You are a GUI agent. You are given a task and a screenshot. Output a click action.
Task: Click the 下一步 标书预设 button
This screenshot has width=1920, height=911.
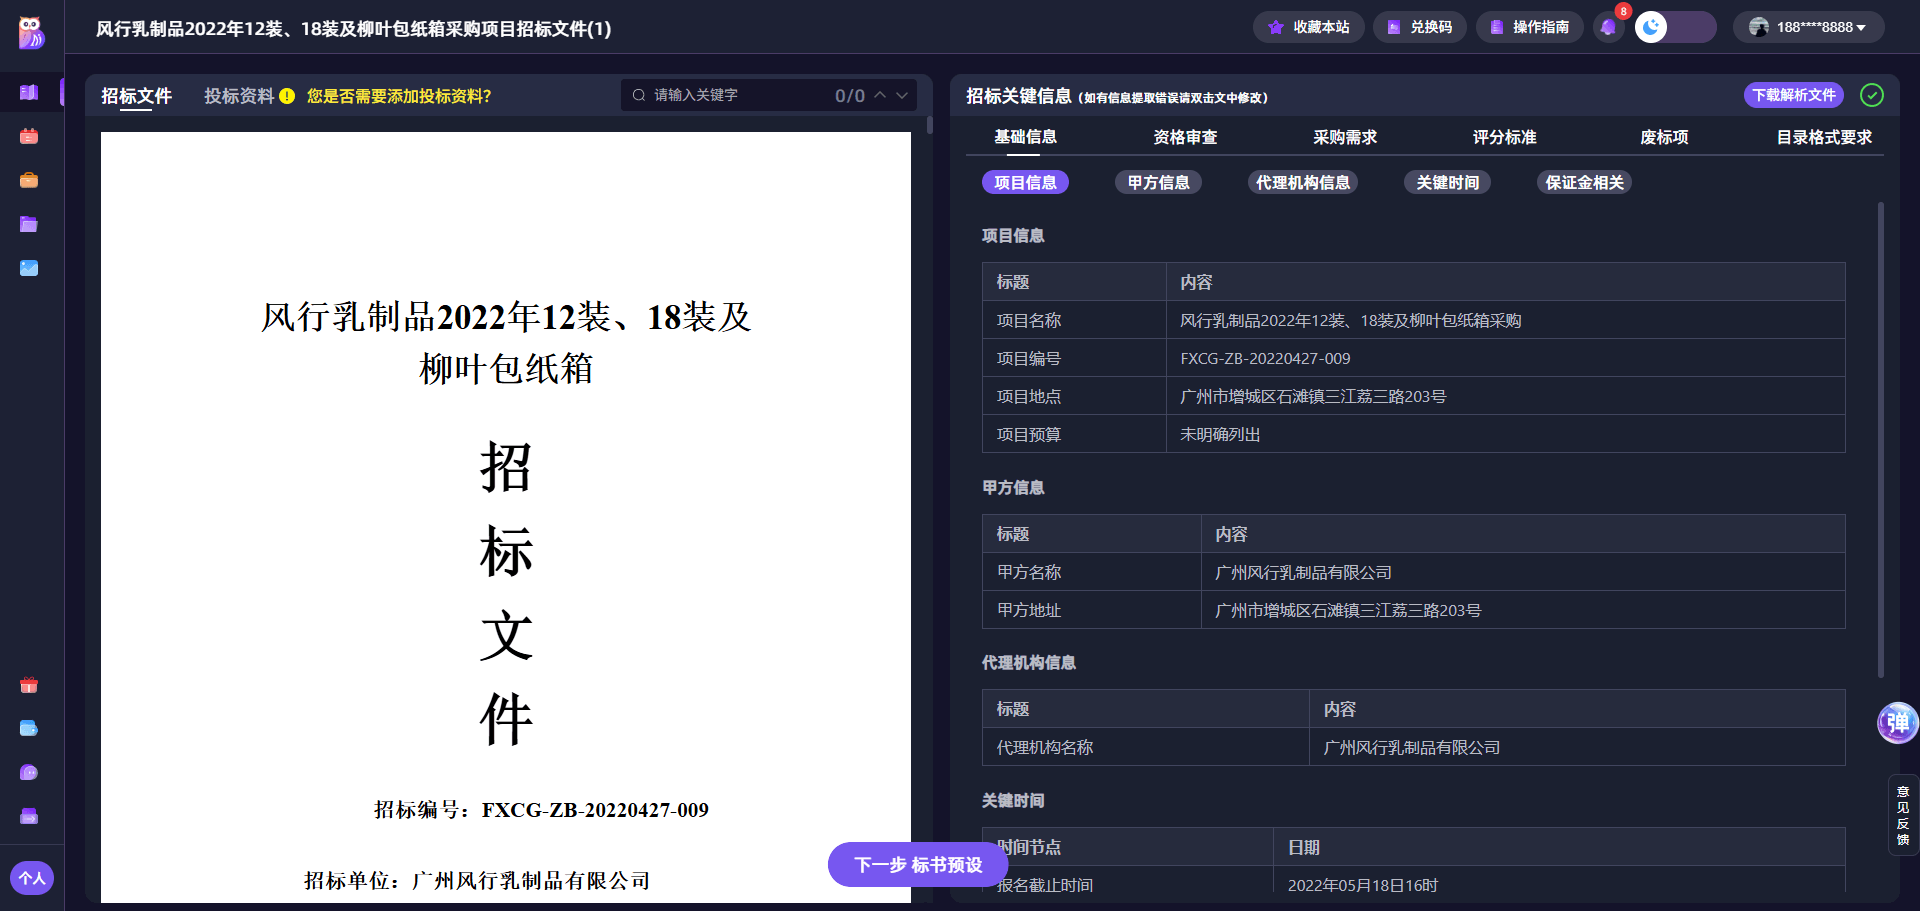coord(917,864)
